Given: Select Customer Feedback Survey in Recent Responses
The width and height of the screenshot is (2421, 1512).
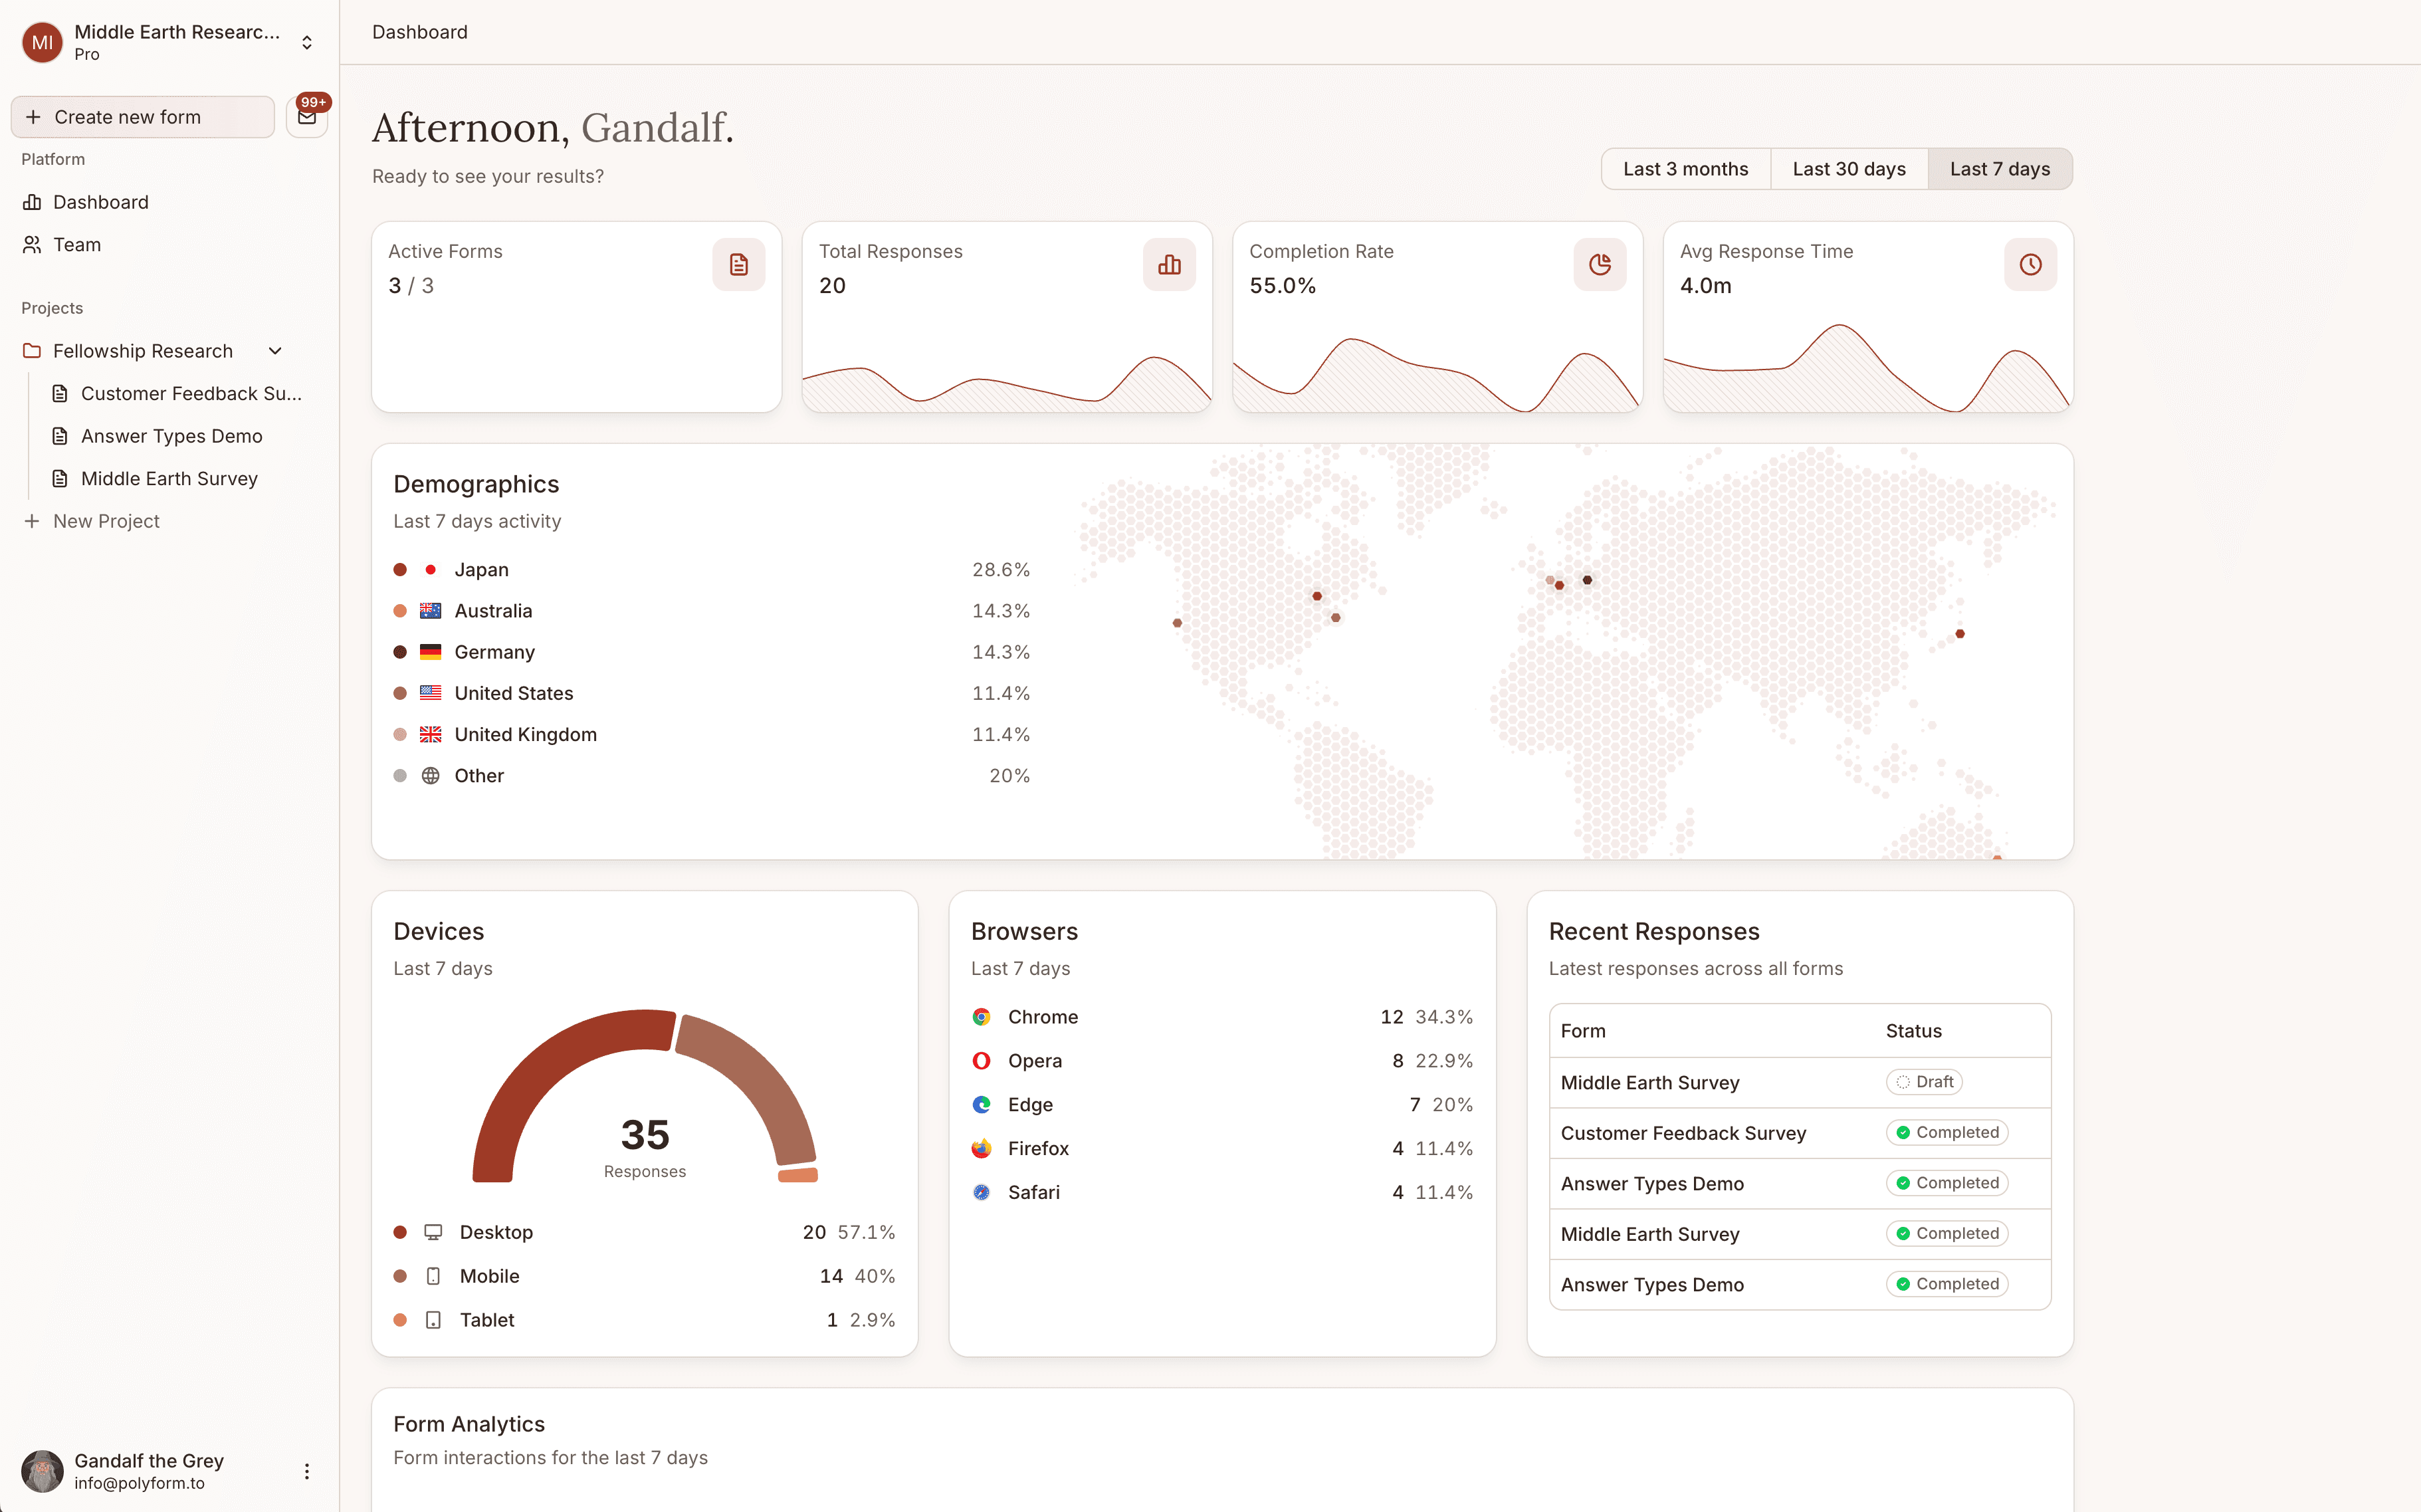Looking at the screenshot, I should coord(1683,1132).
